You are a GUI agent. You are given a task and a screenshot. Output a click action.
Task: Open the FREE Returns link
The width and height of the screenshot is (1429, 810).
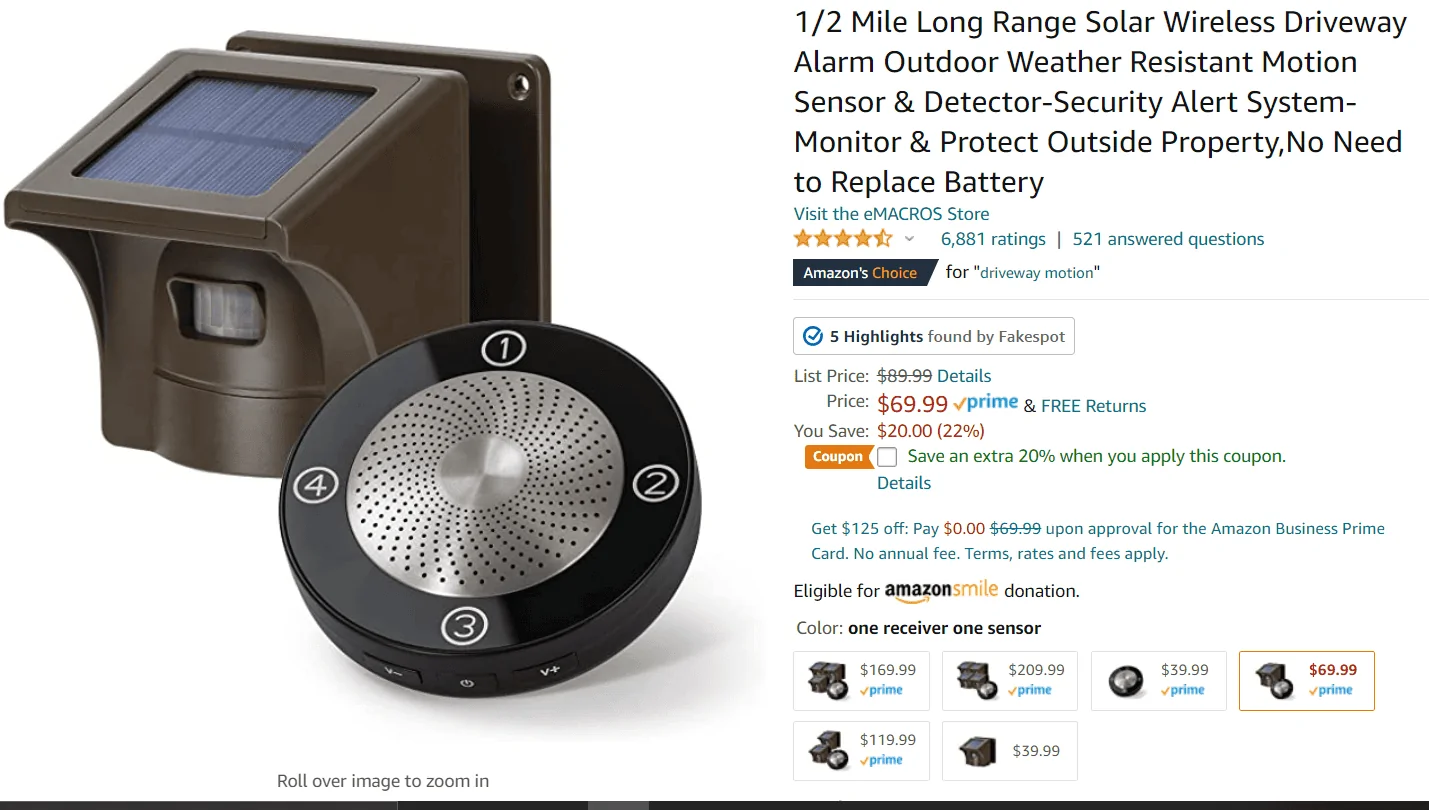[x=1093, y=406]
